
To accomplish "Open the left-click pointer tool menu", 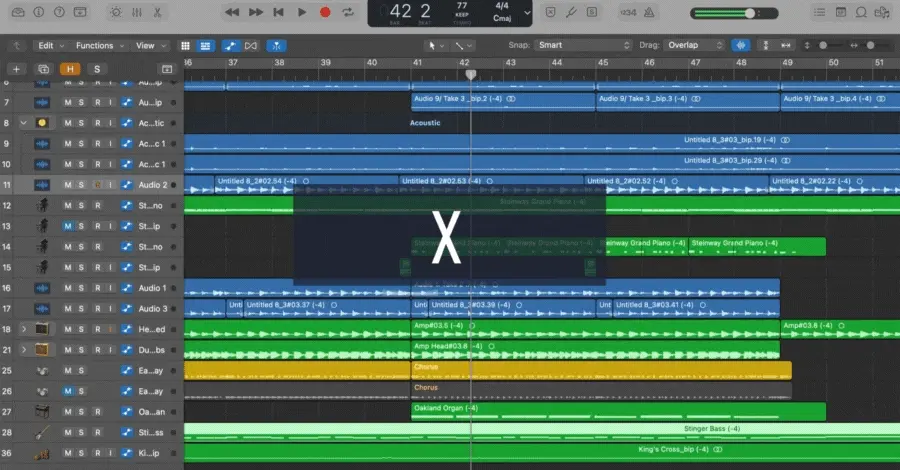I will [436, 45].
